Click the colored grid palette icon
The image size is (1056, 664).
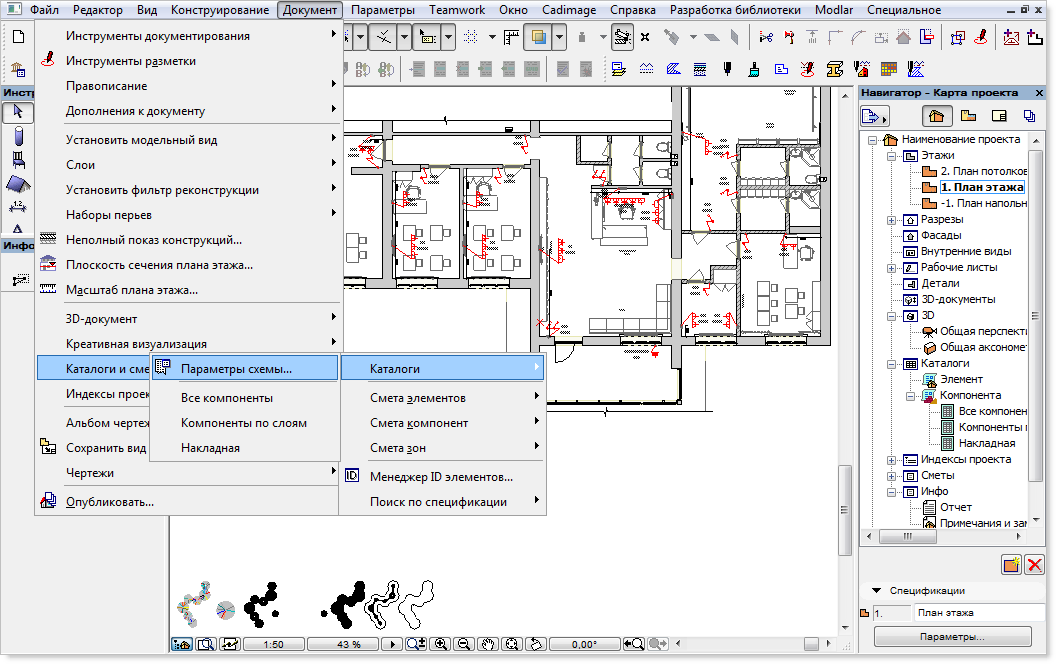click(888, 69)
